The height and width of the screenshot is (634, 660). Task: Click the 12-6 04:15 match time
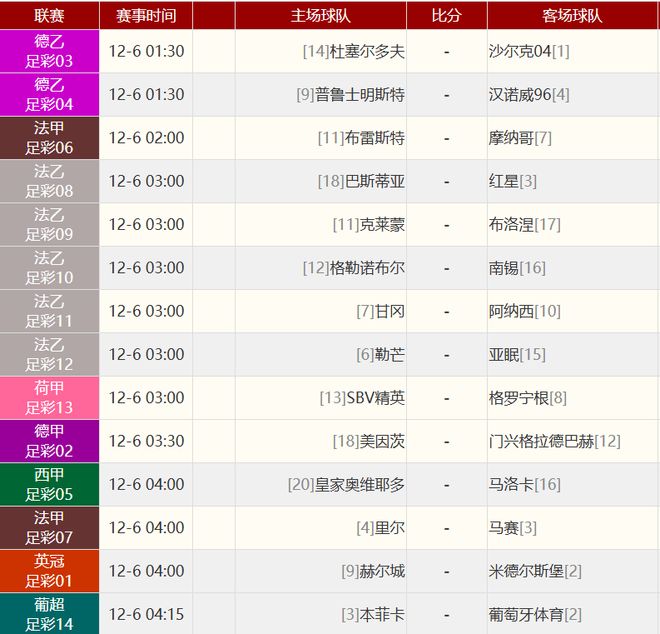[x=146, y=614]
